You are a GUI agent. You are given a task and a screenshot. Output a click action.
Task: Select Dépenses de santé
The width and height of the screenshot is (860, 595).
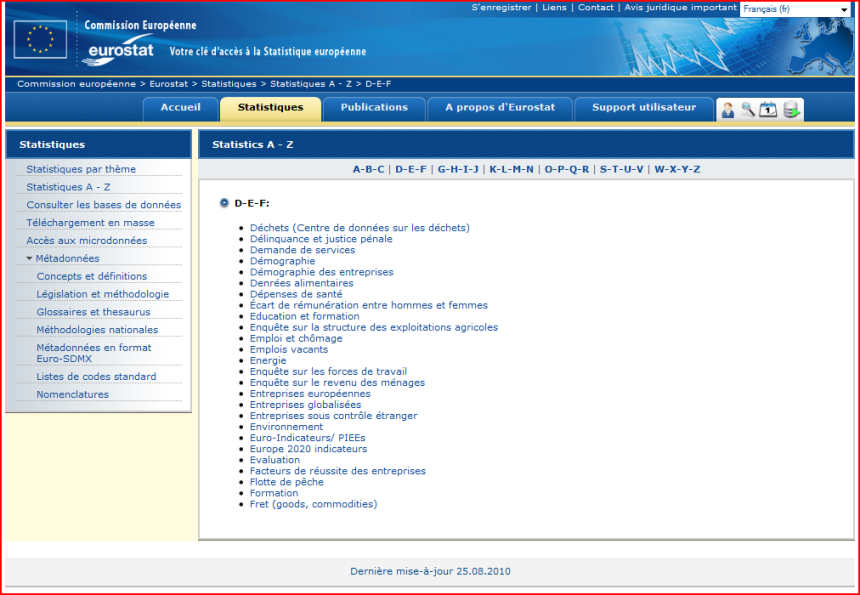(296, 294)
